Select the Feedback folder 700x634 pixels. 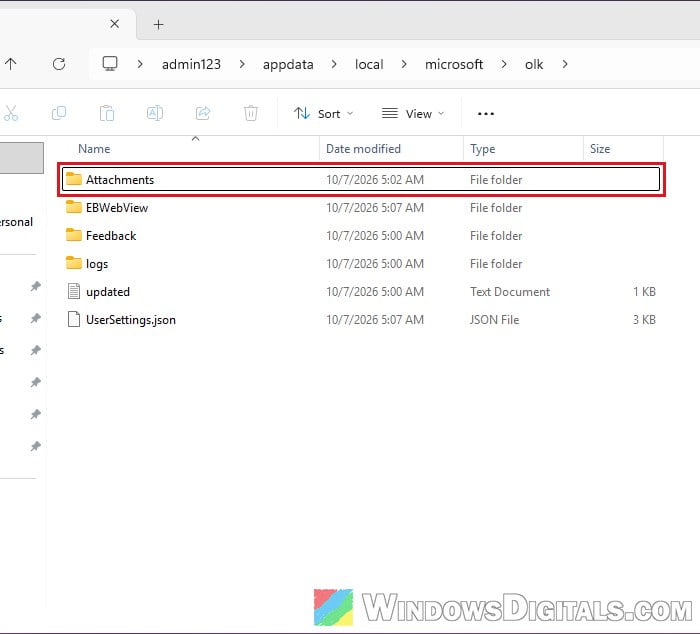click(361, 236)
